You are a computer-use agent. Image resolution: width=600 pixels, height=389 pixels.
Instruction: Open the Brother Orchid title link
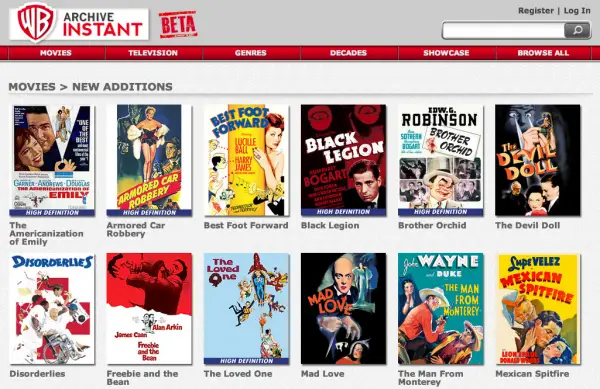(x=432, y=225)
